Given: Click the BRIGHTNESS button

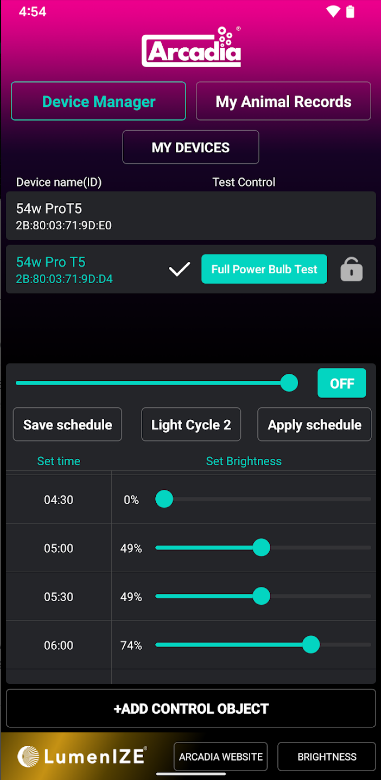Looking at the screenshot, I should coord(327,757).
